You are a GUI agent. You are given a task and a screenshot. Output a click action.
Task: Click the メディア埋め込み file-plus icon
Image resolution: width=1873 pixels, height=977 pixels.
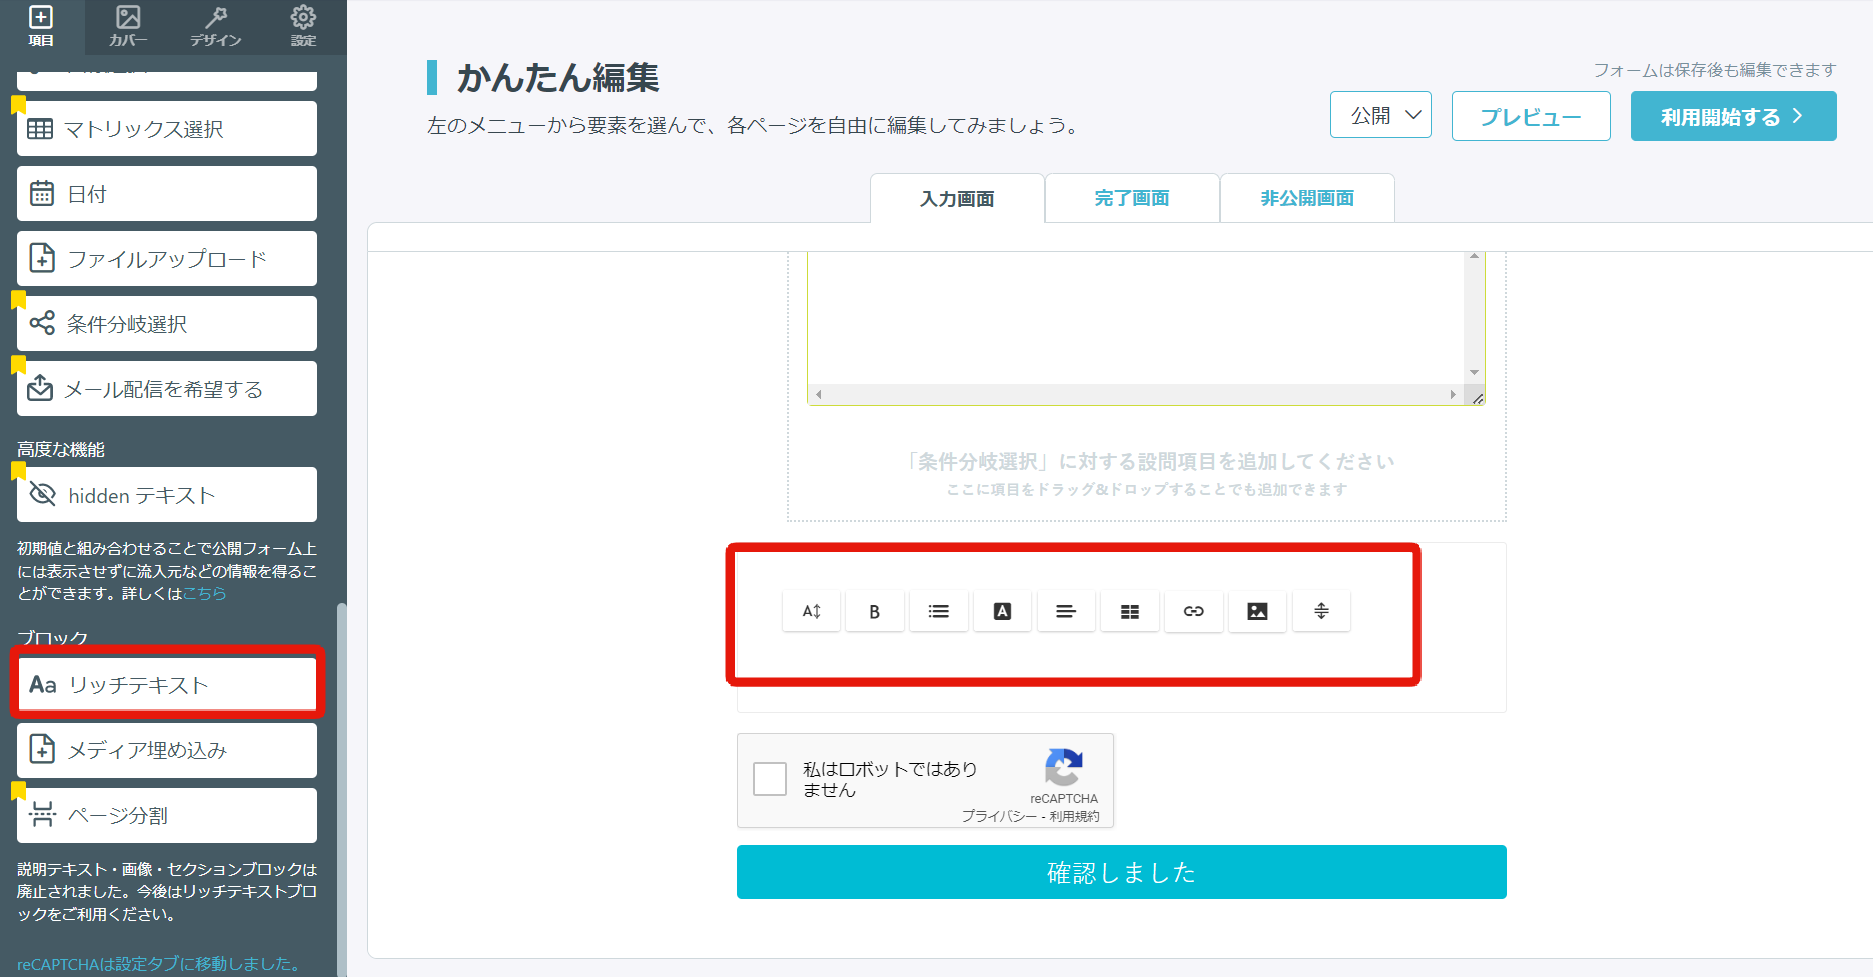tap(42, 749)
